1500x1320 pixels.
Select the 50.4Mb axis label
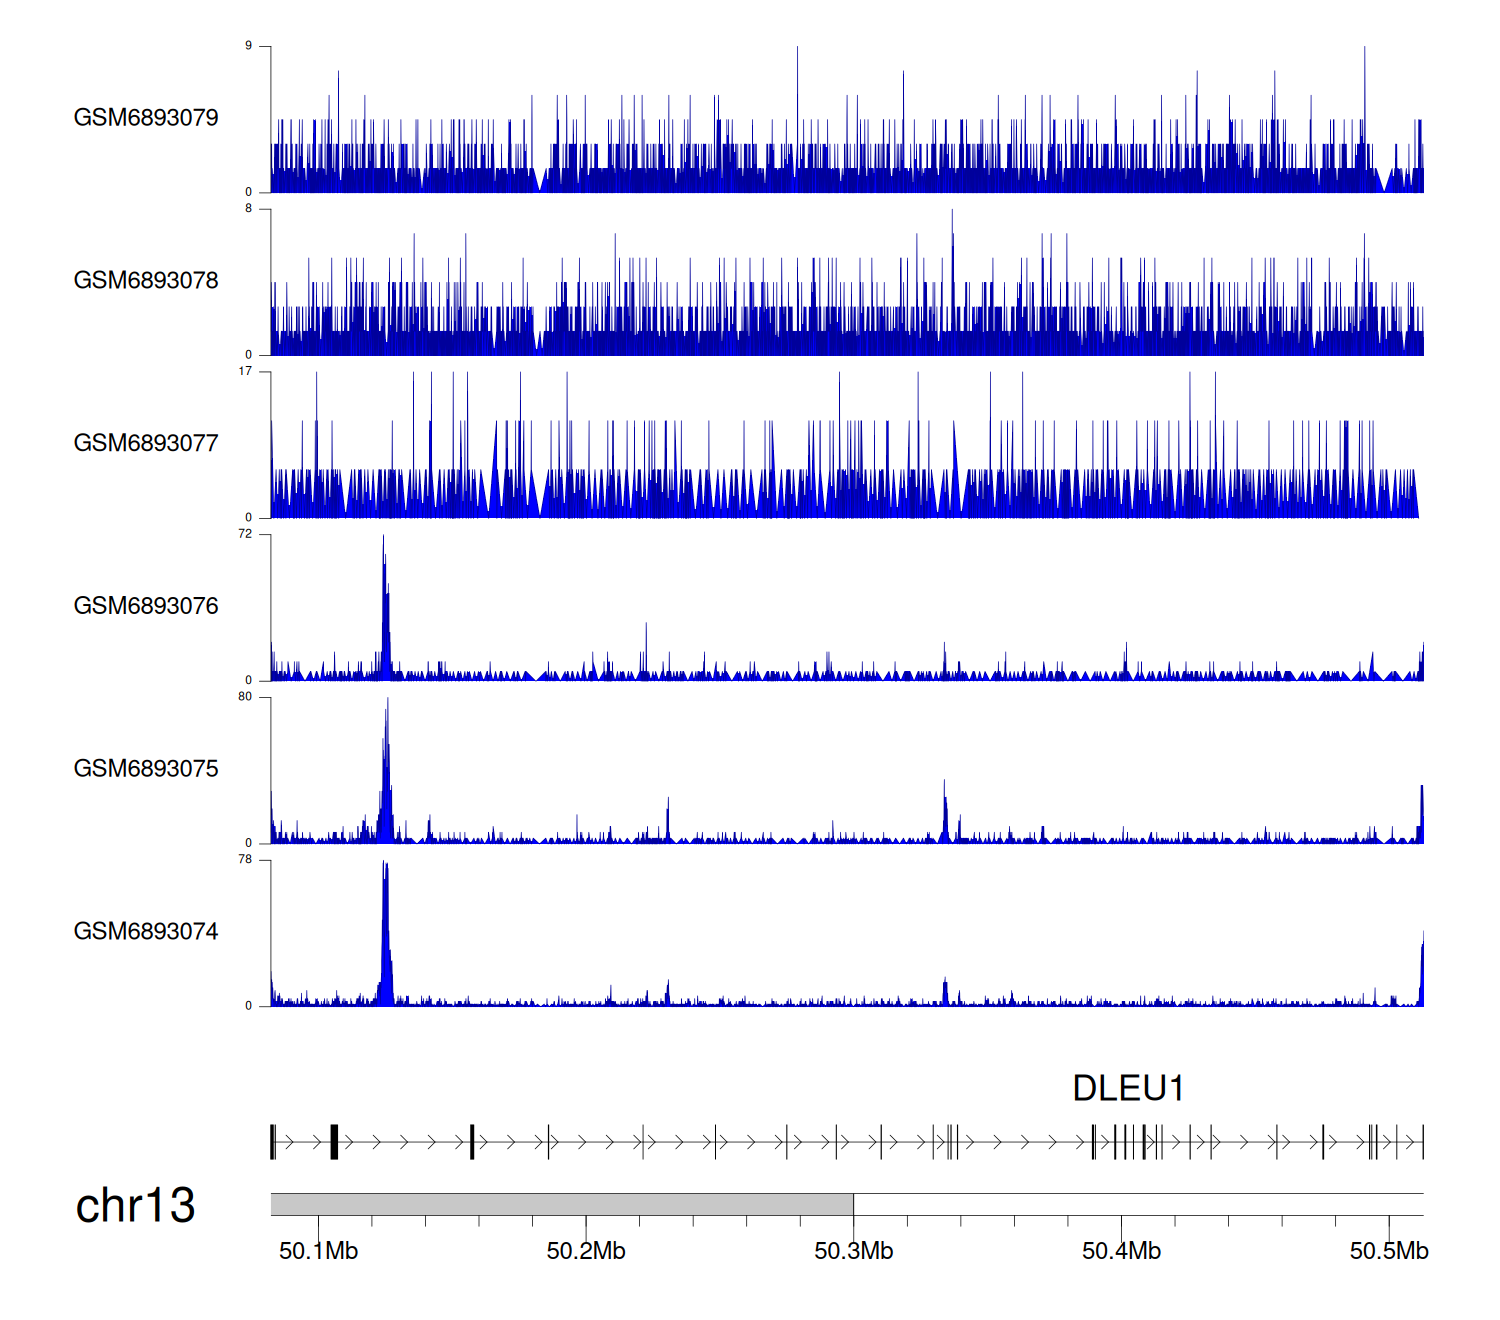coord(1121,1251)
